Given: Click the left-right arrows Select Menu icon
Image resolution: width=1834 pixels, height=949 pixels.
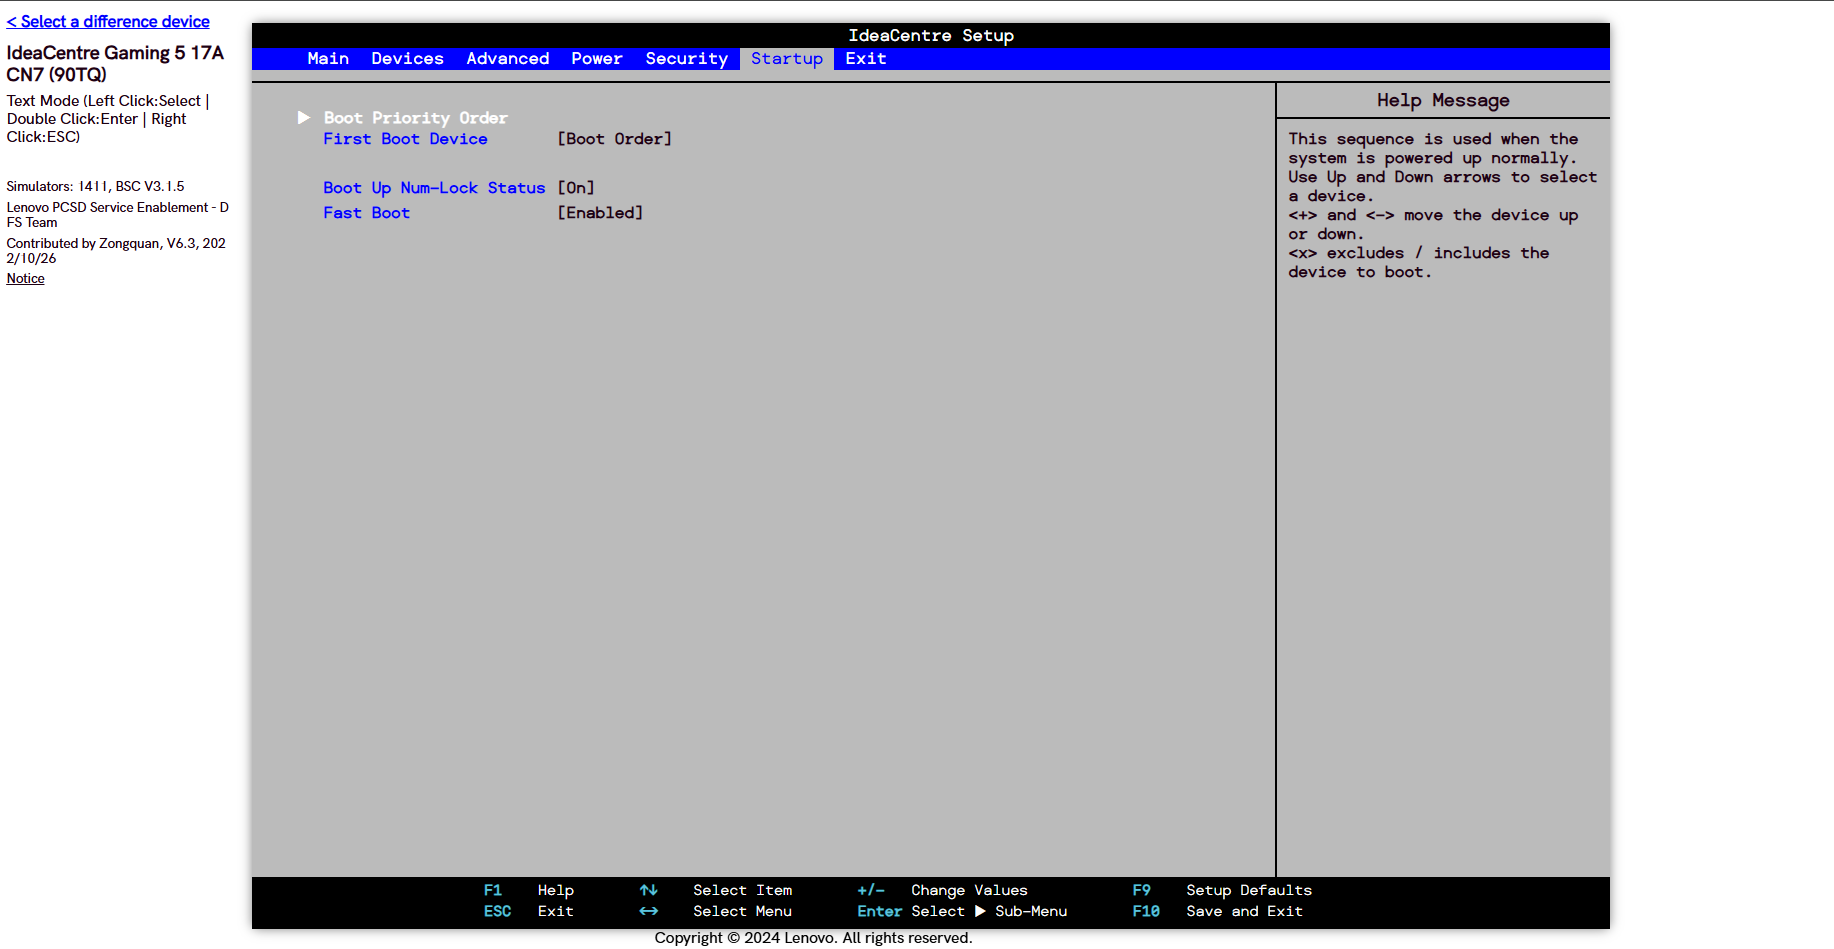Looking at the screenshot, I should (x=649, y=911).
